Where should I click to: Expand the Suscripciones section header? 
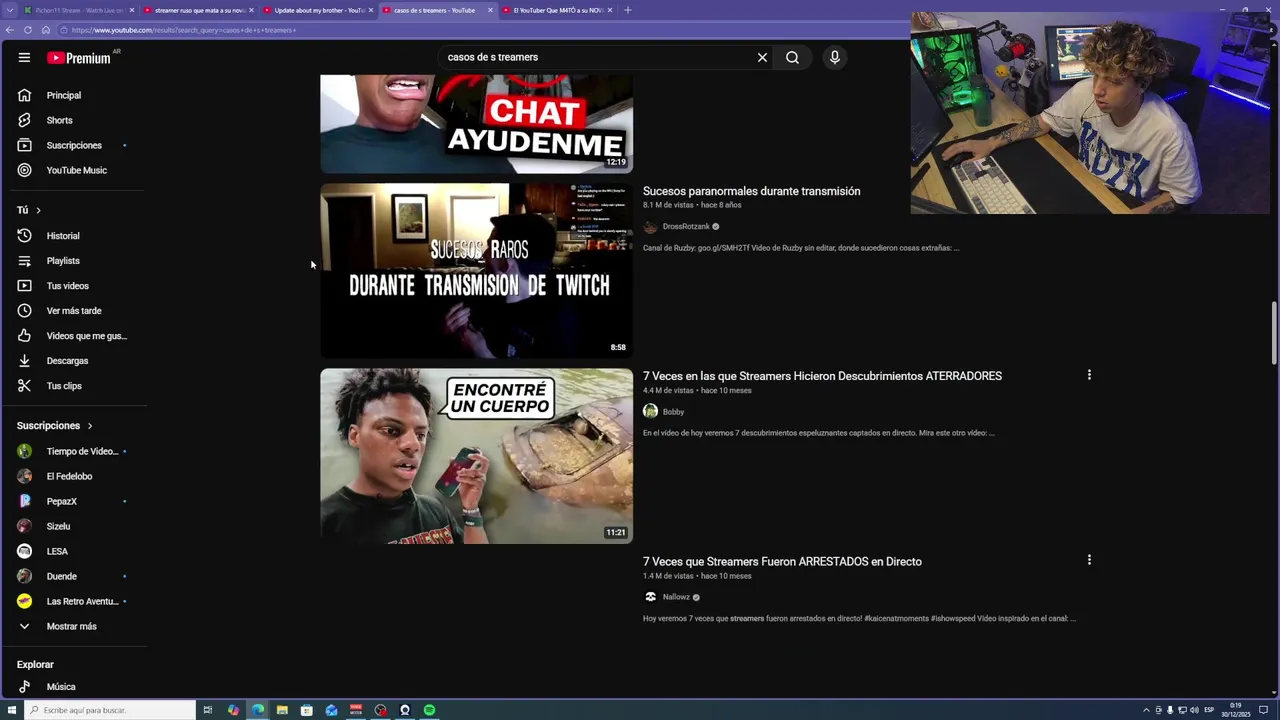[x=55, y=426]
